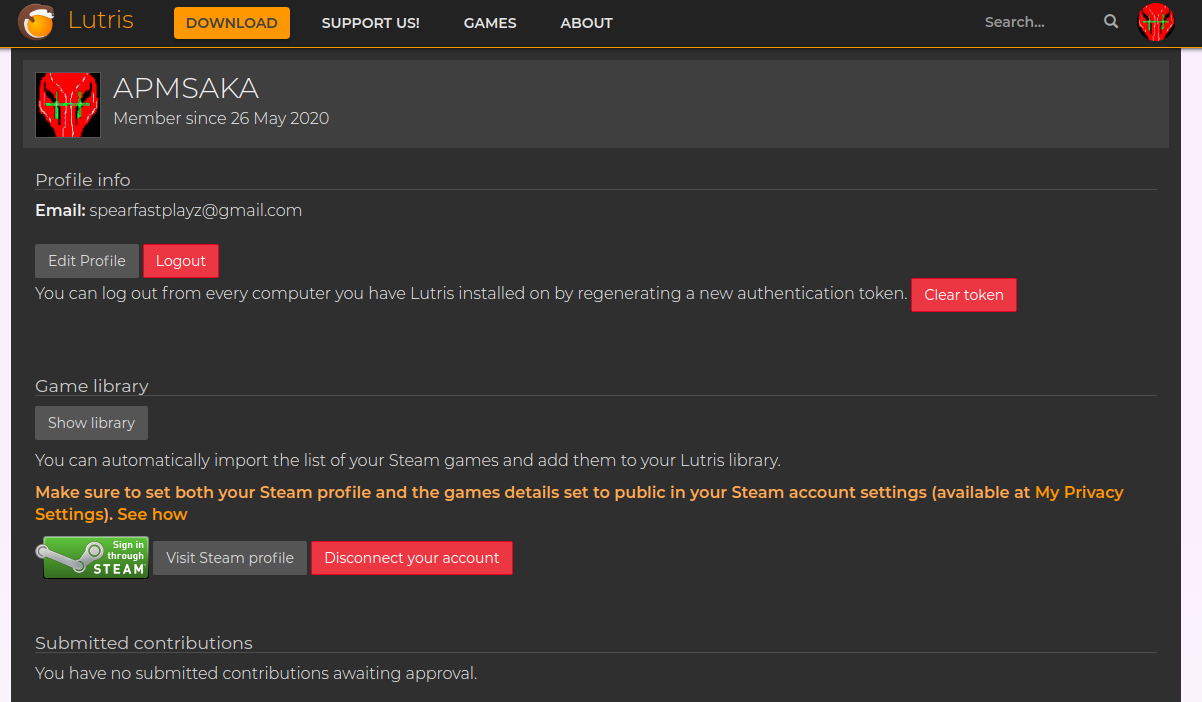Click the Lutris logo icon
Image resolution: width=1202 pixels, height=702 pixels.
coord(36,21)
